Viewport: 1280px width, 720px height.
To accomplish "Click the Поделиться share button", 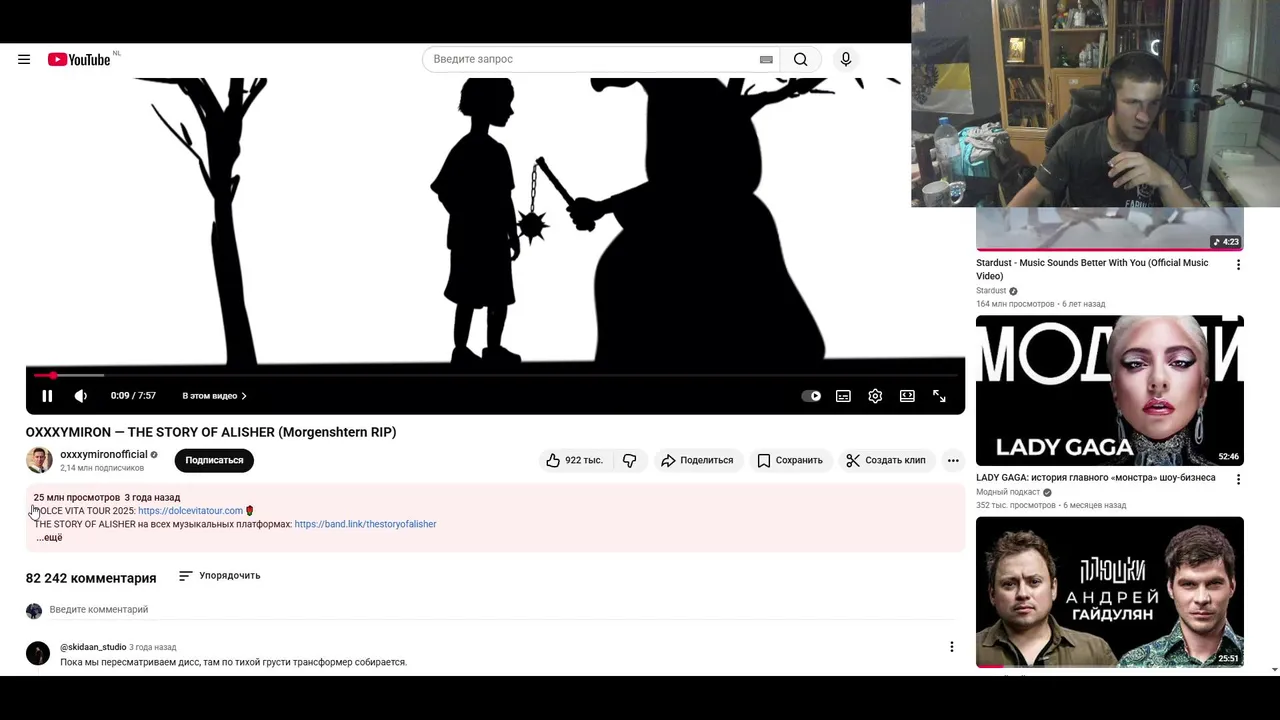I will point(697,460).
